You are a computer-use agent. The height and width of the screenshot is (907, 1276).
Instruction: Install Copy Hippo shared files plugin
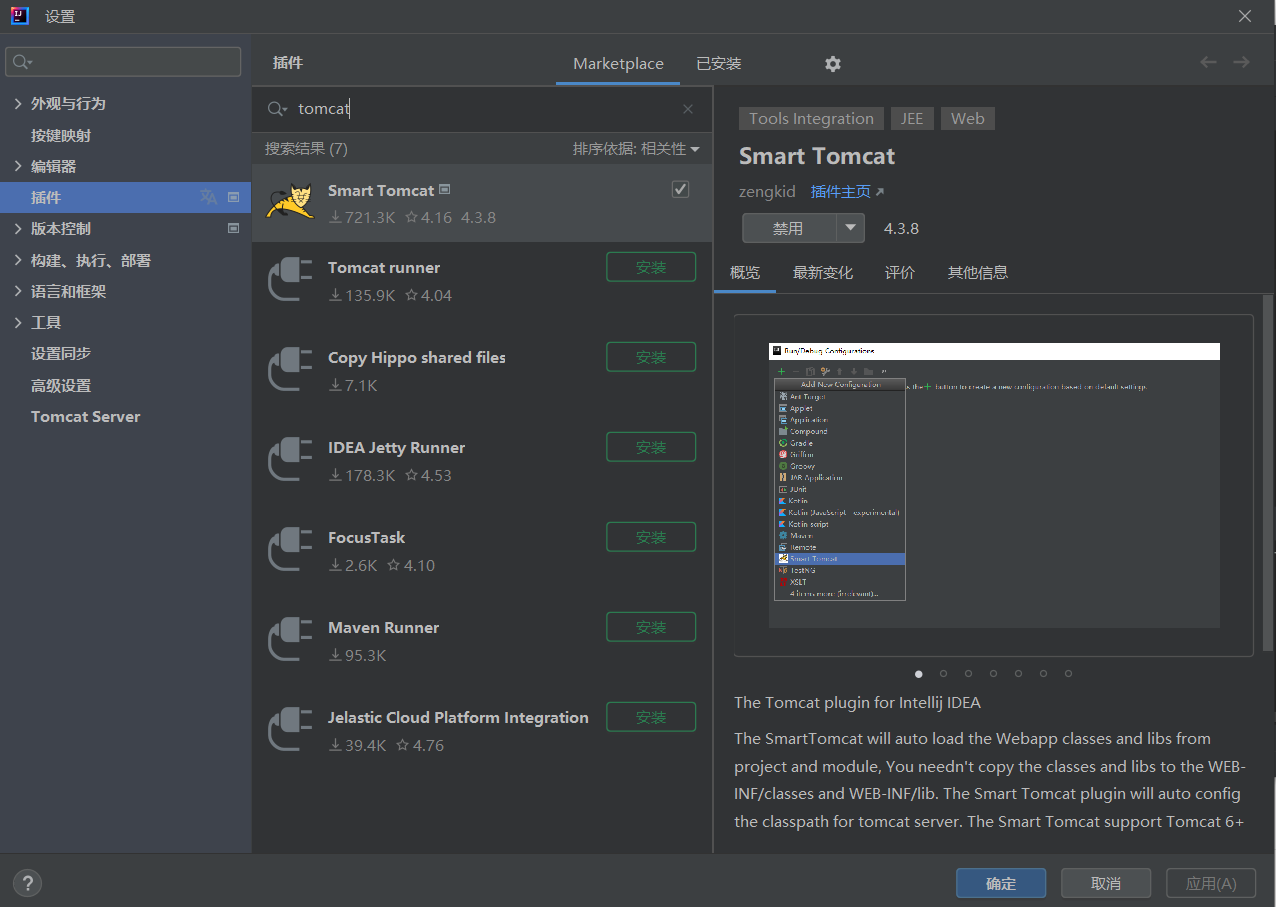(651, 357)
